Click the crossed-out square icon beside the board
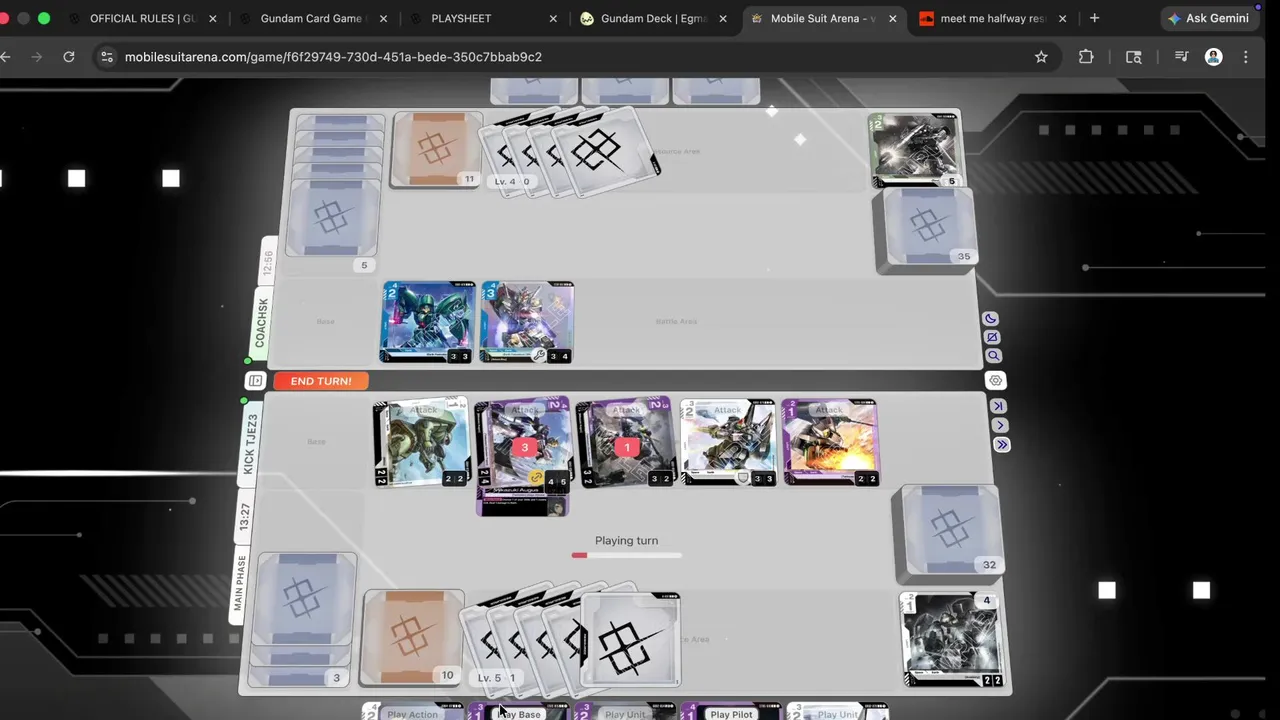This screenshot has height=720, width=1280. (992, 337)
